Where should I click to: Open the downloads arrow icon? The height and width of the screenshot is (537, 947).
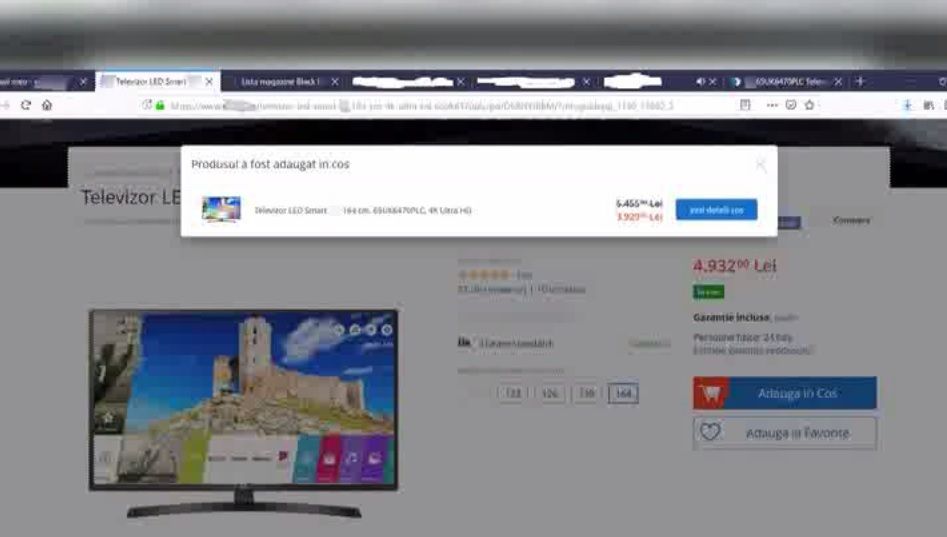907,105
